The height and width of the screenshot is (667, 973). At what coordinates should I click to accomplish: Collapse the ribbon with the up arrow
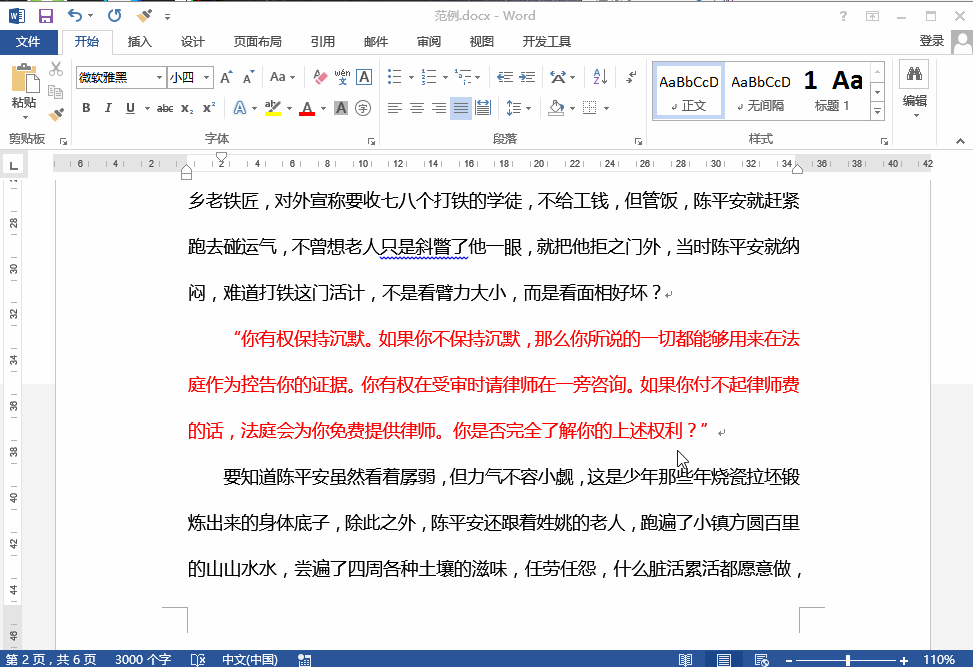coord(960,141)
